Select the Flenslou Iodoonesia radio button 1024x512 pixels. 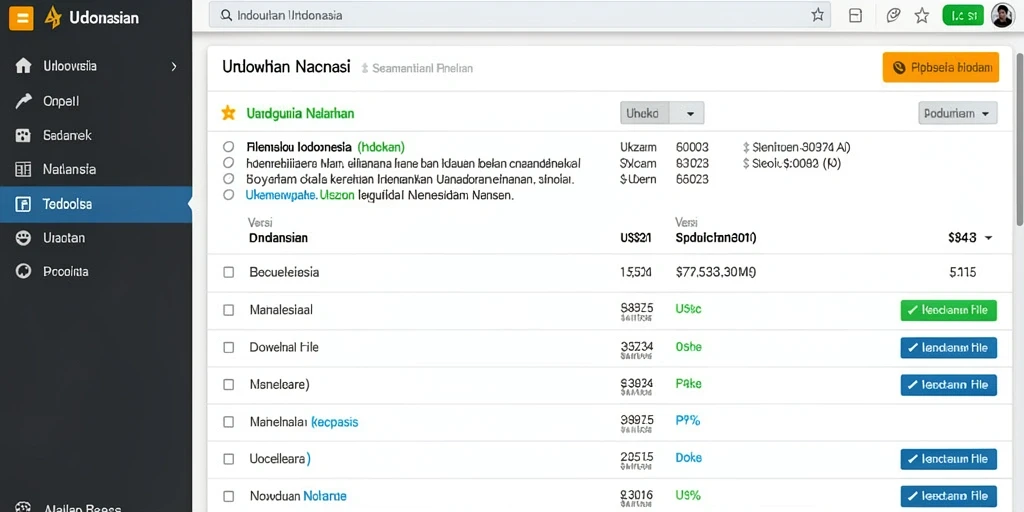coord(228,147)
